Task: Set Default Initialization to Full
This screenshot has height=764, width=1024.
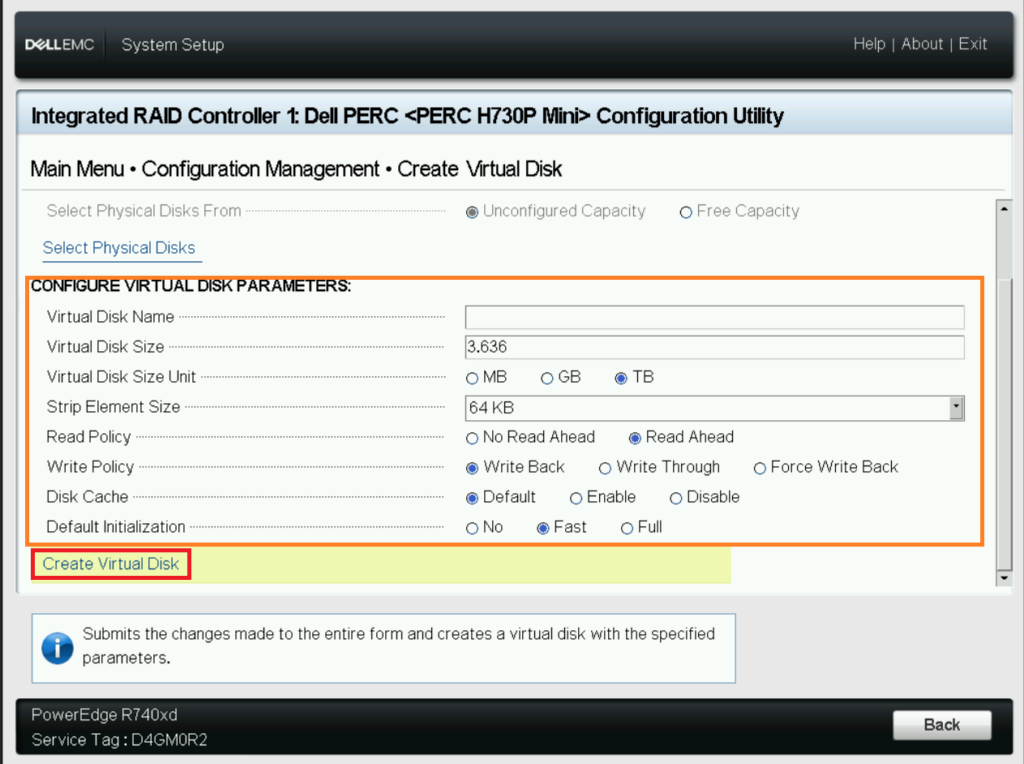Action: click(627, 528)
